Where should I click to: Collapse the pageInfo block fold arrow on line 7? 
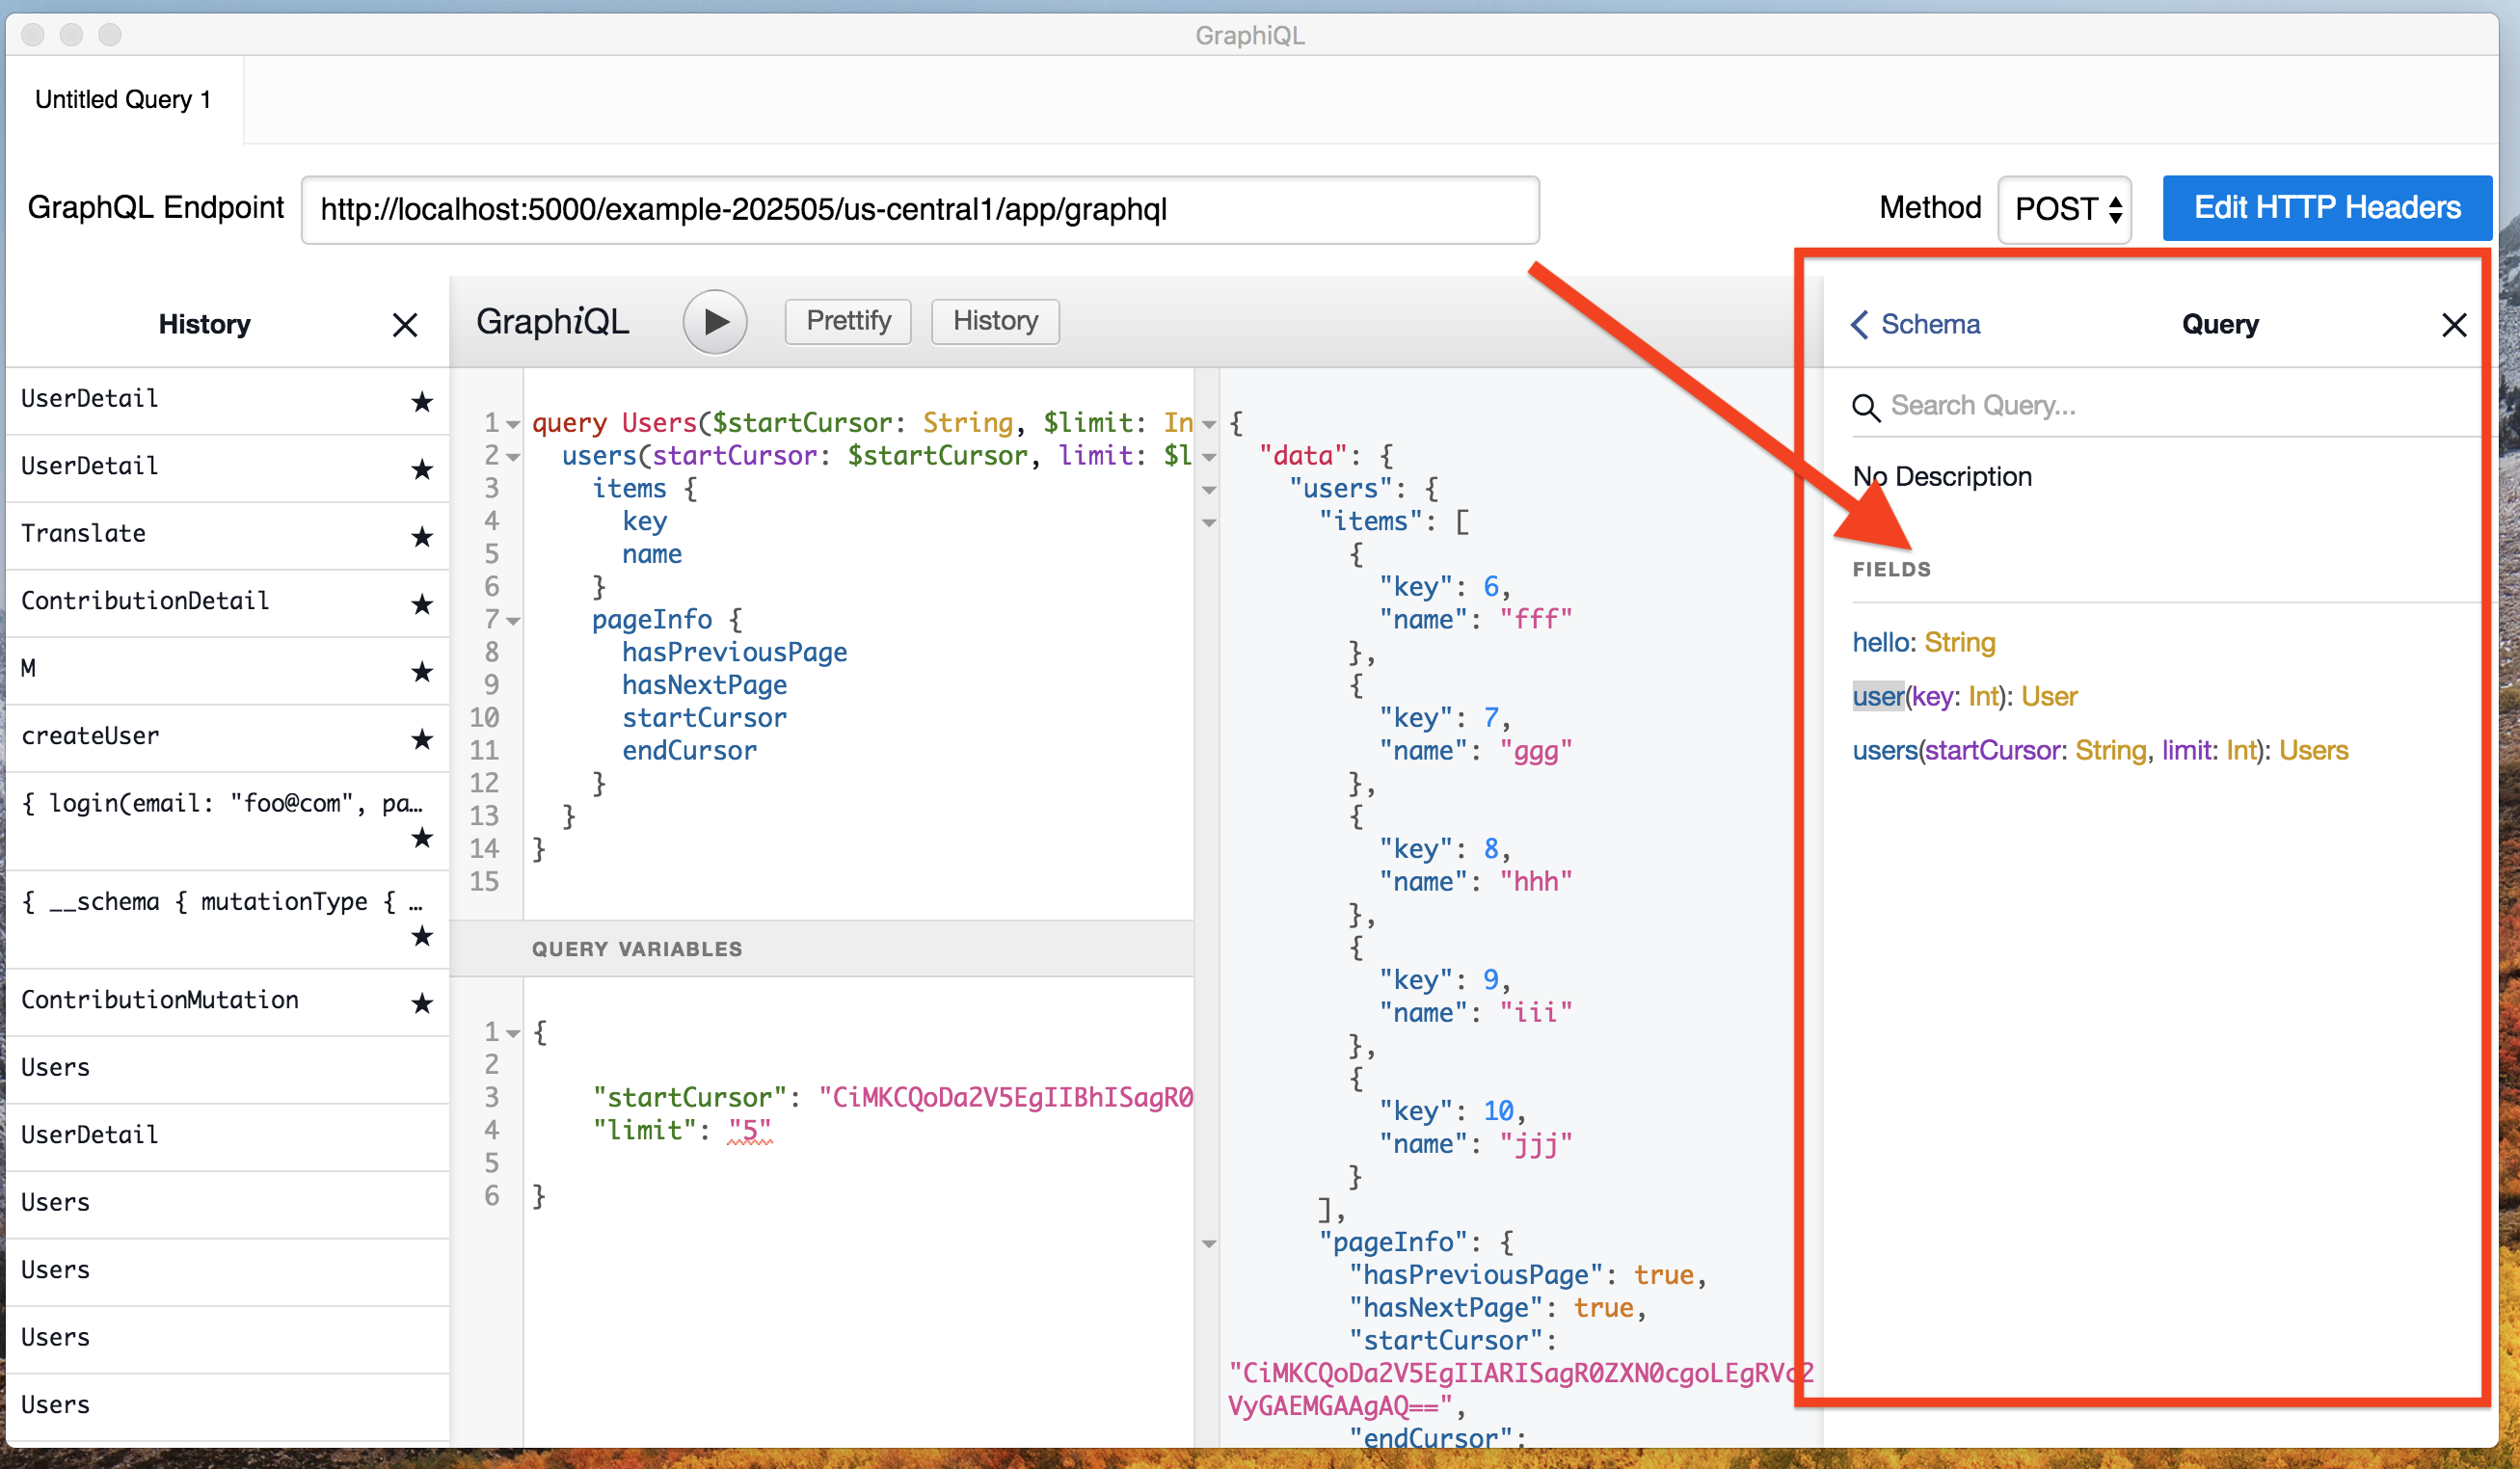(x=513, y=622)
